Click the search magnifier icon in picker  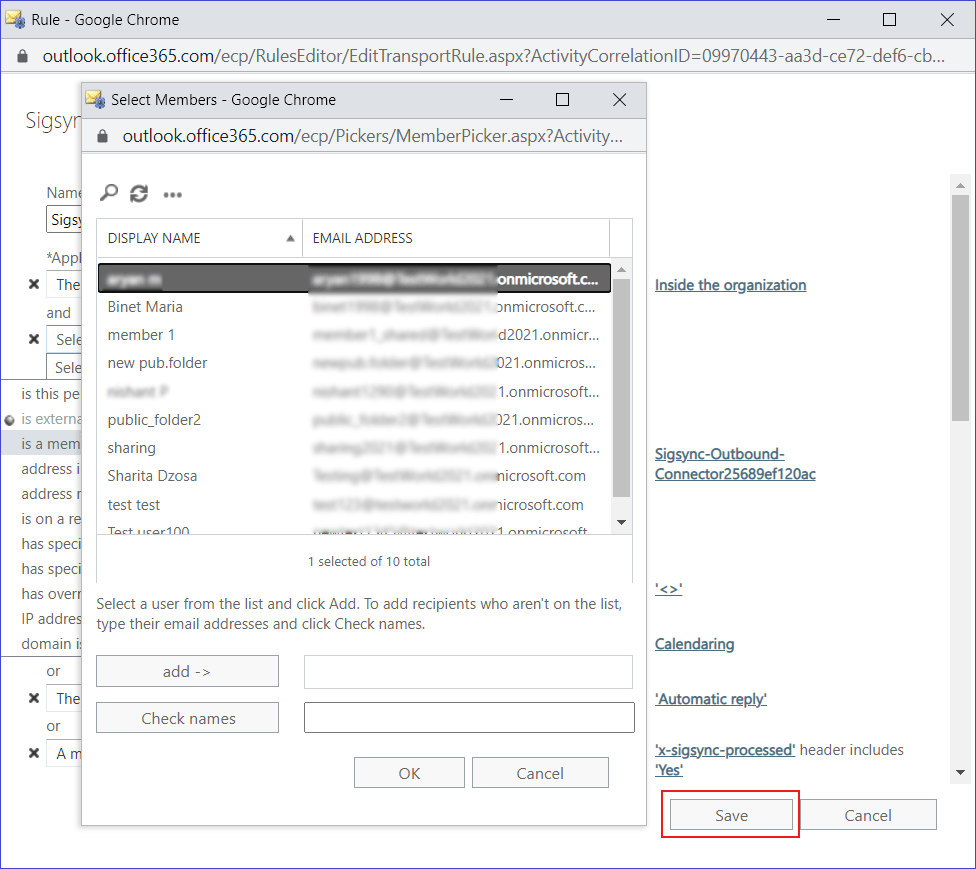point(109,193)
